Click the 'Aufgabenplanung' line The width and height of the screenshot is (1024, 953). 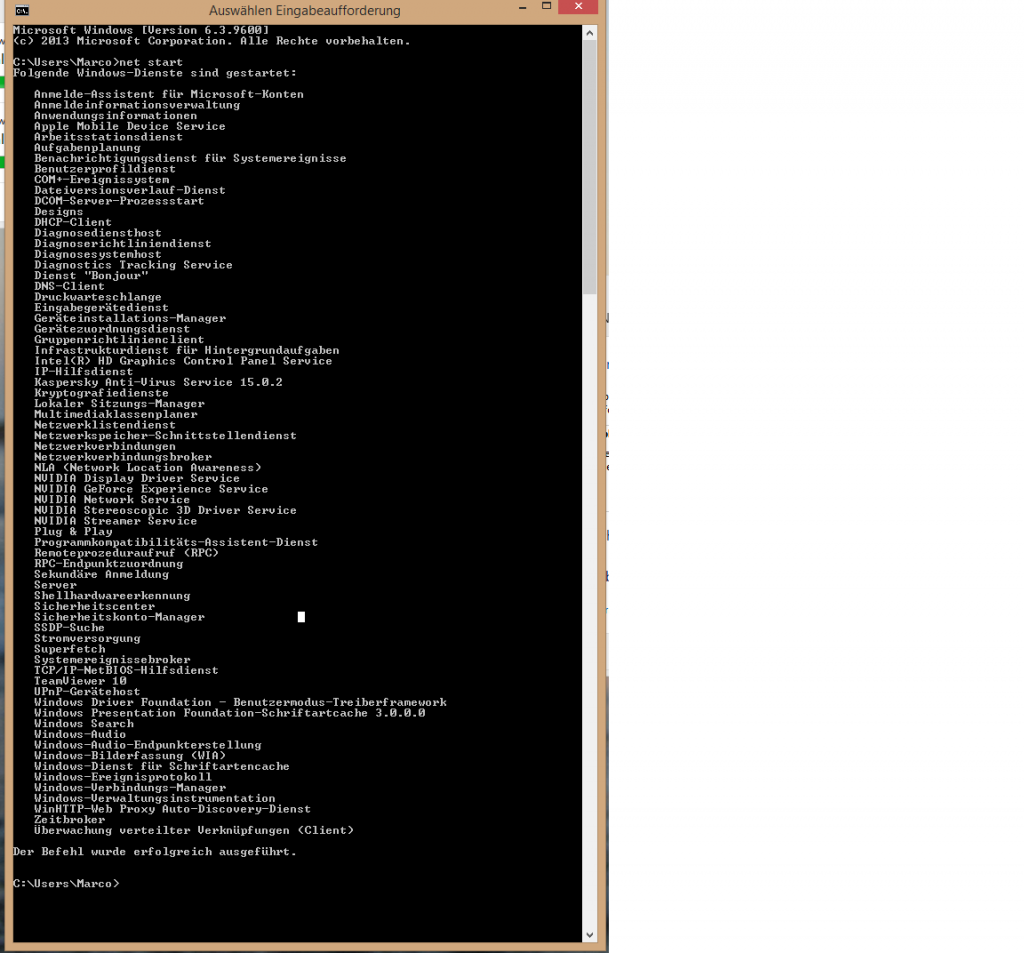(x=87, y=148)
